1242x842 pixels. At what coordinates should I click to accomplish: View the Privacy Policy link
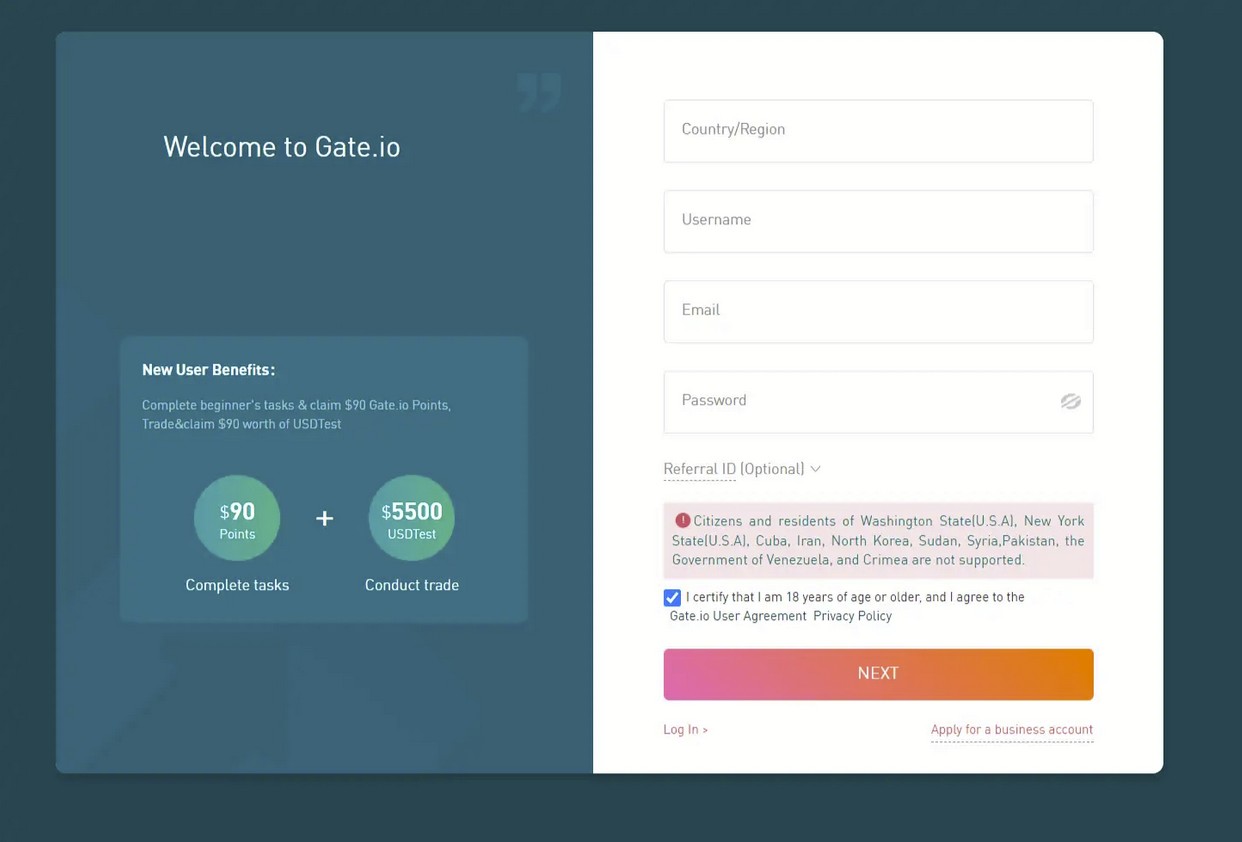click(852, 616)
